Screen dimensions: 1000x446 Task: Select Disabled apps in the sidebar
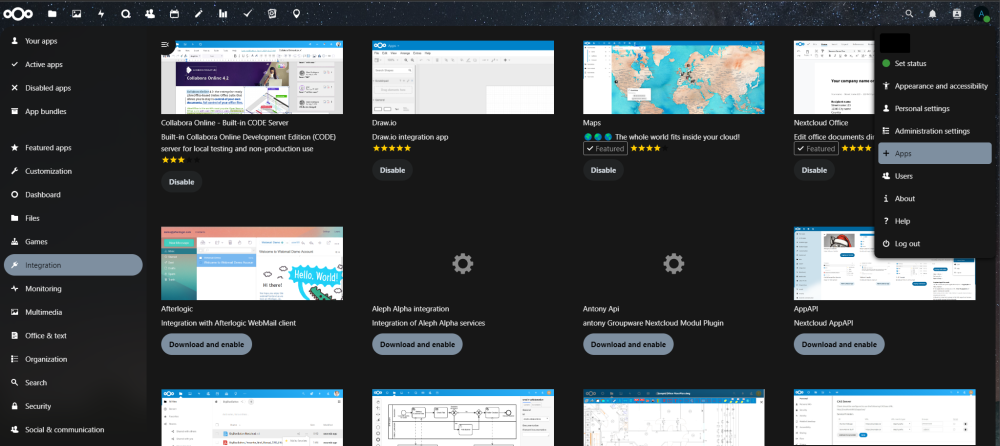tap(73, 88)
